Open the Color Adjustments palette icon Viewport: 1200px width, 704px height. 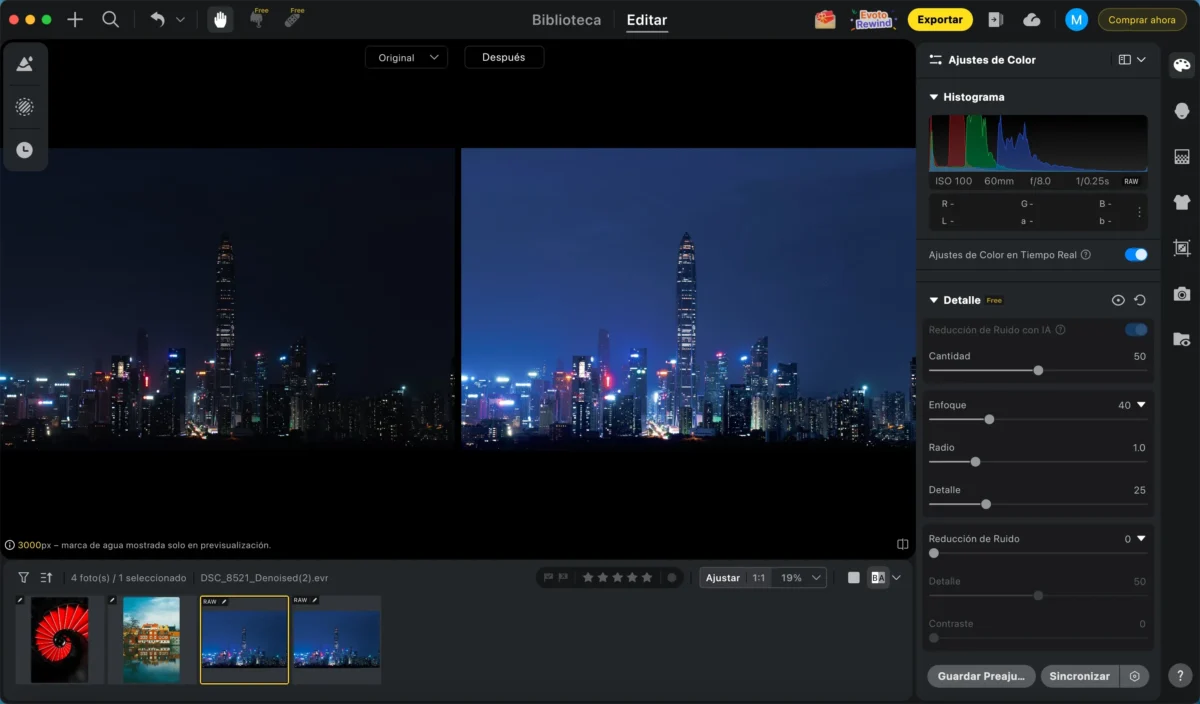click(x=1182, y=66)
